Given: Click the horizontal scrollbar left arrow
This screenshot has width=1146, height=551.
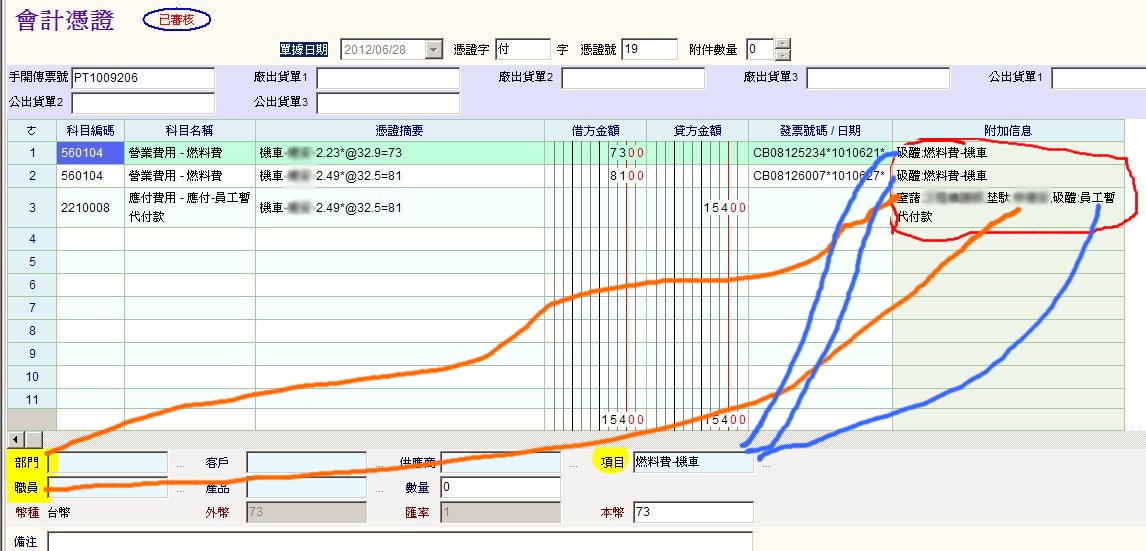Looking at the screenshot, I should [14, 440].
